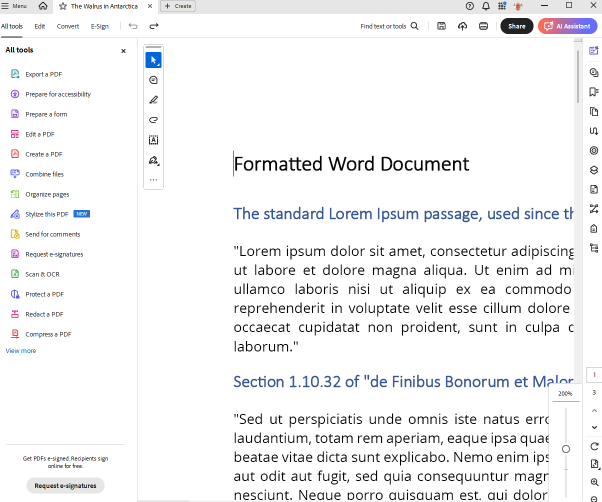602x502 pixels.
Task: Open the Redact a PDF tool
Action: [37, 314]
